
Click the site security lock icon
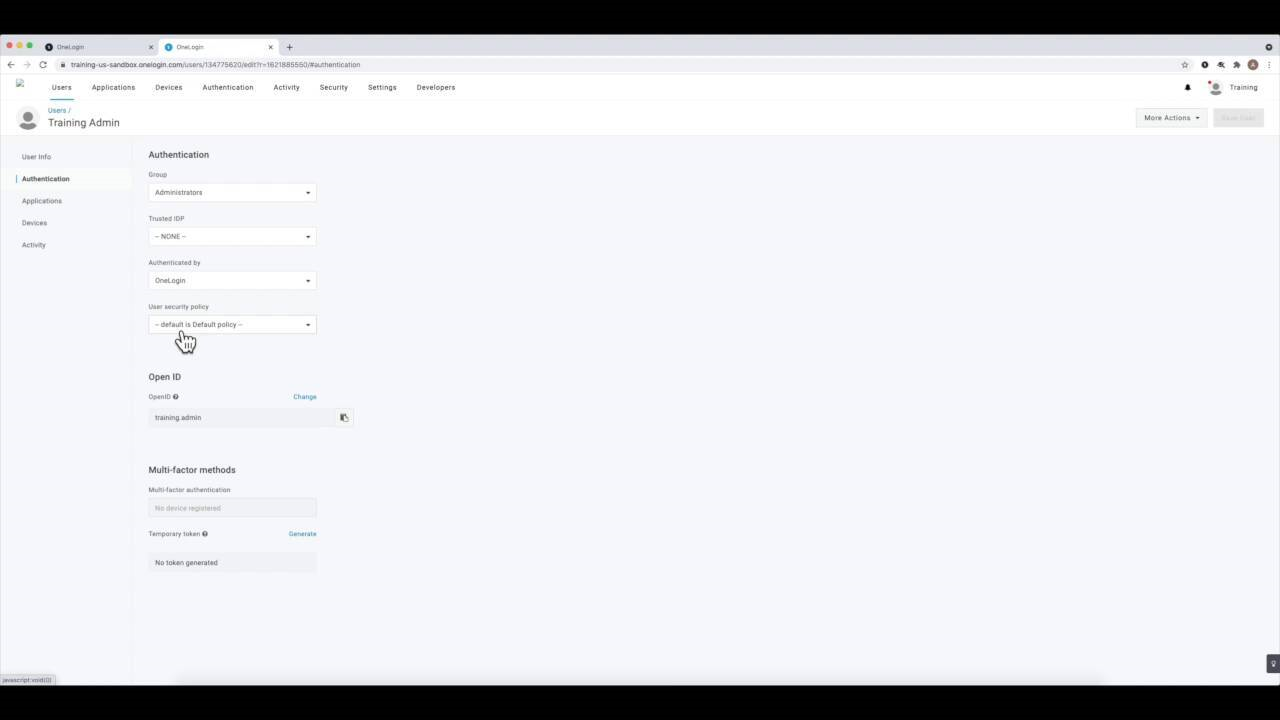point(63,64)
